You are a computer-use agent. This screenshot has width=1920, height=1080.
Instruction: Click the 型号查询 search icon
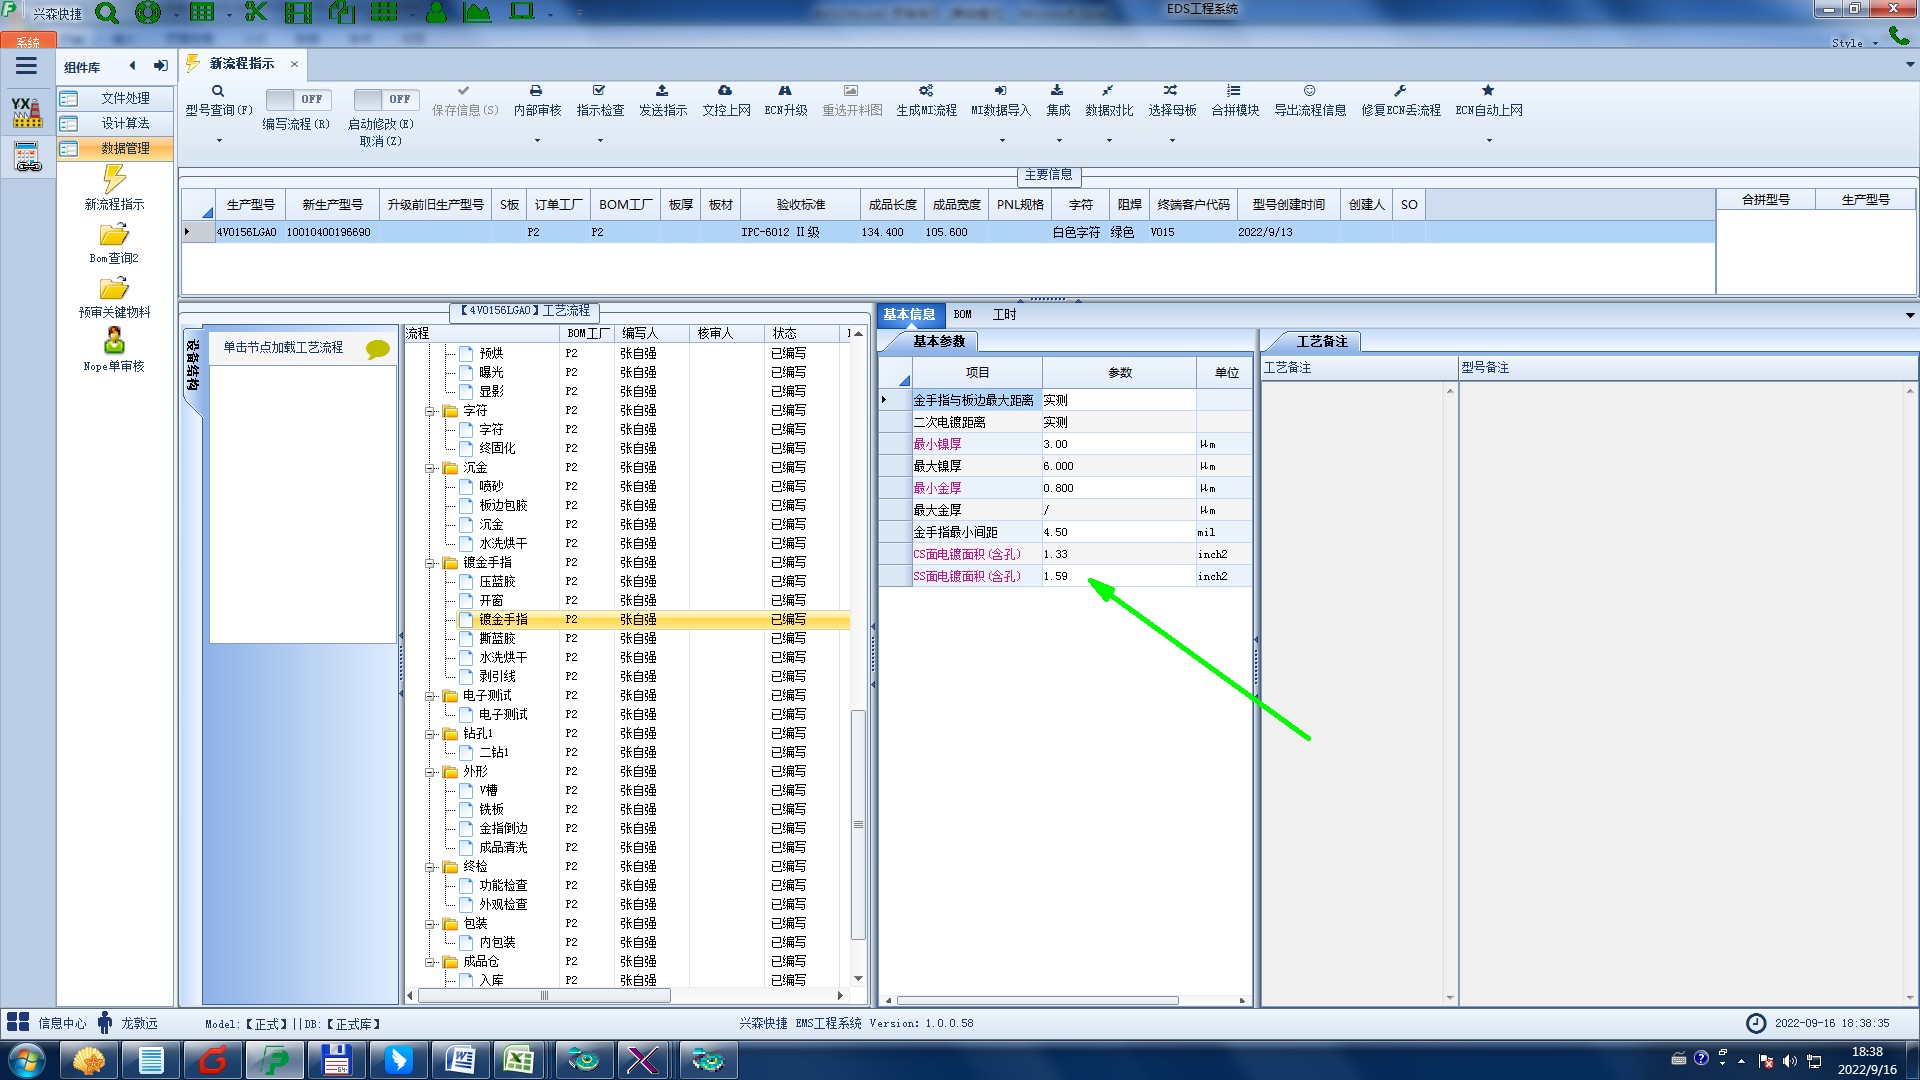[218, 91]
